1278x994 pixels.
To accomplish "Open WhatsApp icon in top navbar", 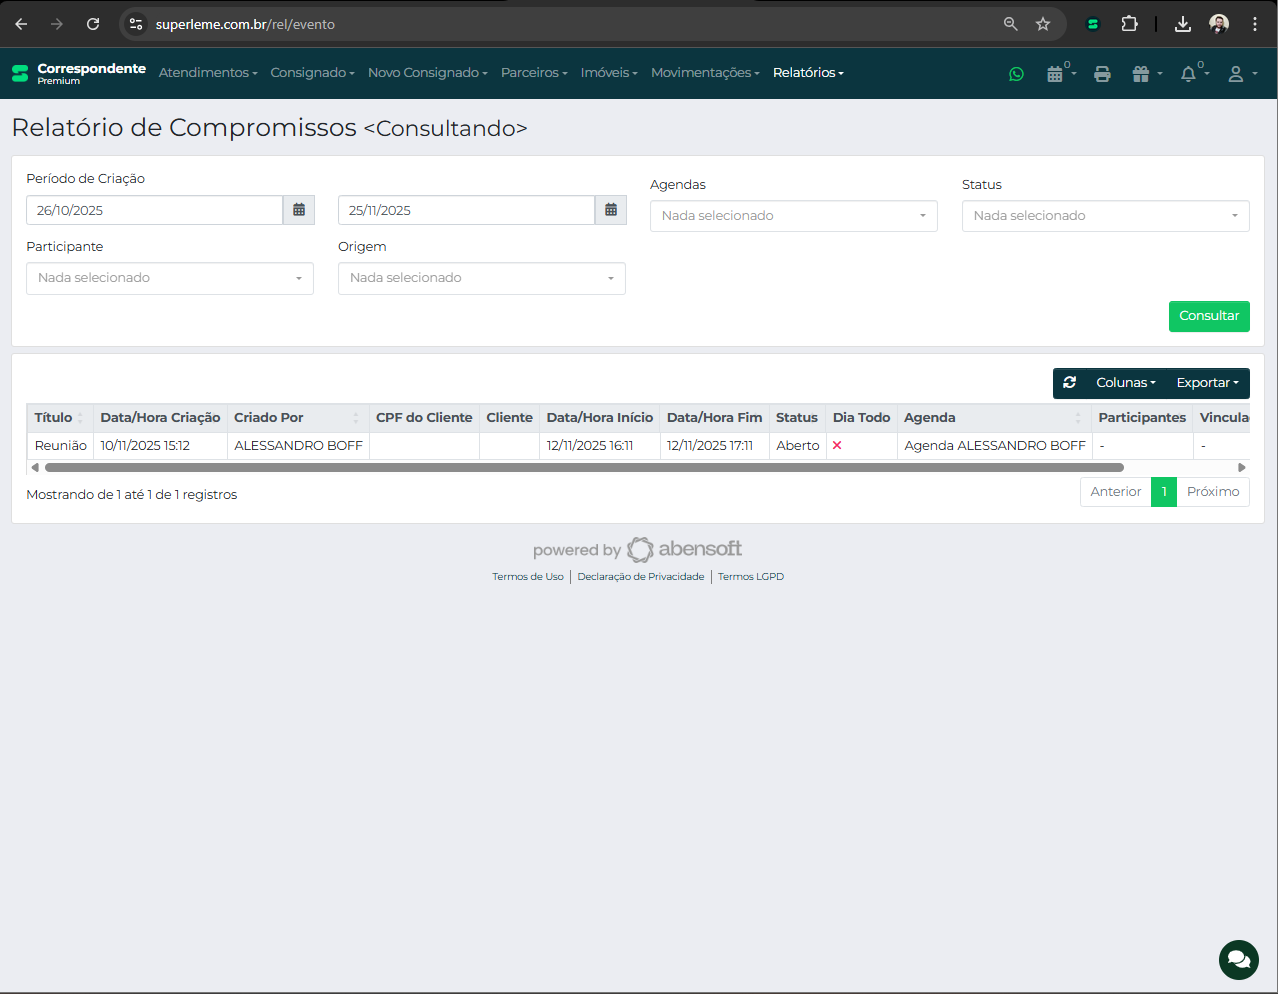I will click(x=1016, y=74).
